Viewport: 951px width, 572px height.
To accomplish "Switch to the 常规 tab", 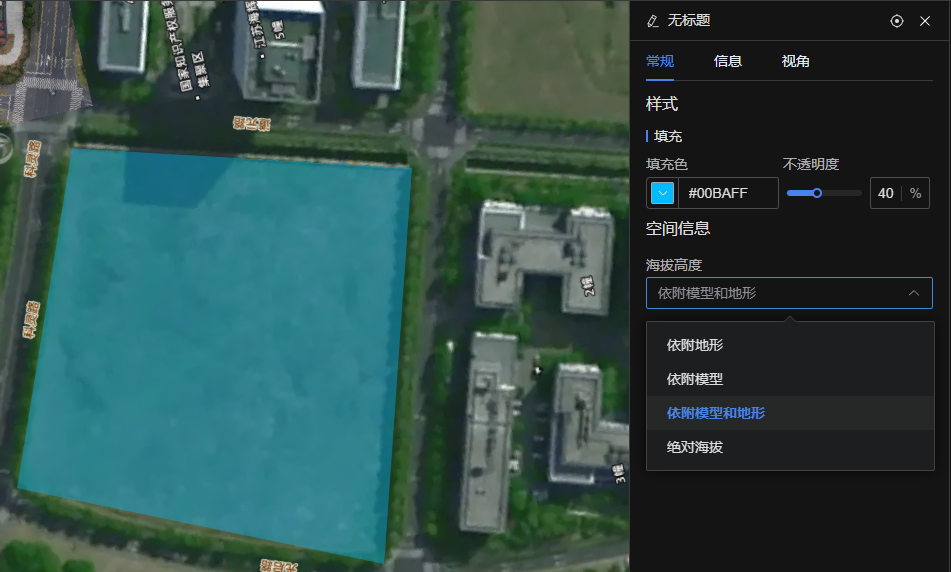I will (660, 61).
